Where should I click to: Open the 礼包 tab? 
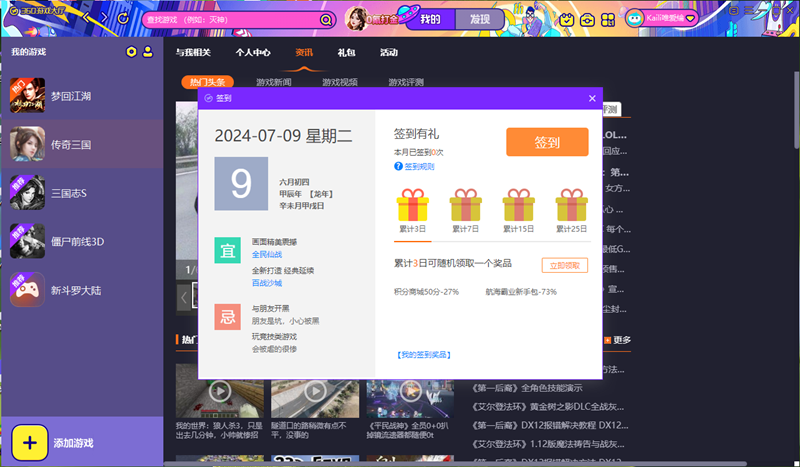346,52
